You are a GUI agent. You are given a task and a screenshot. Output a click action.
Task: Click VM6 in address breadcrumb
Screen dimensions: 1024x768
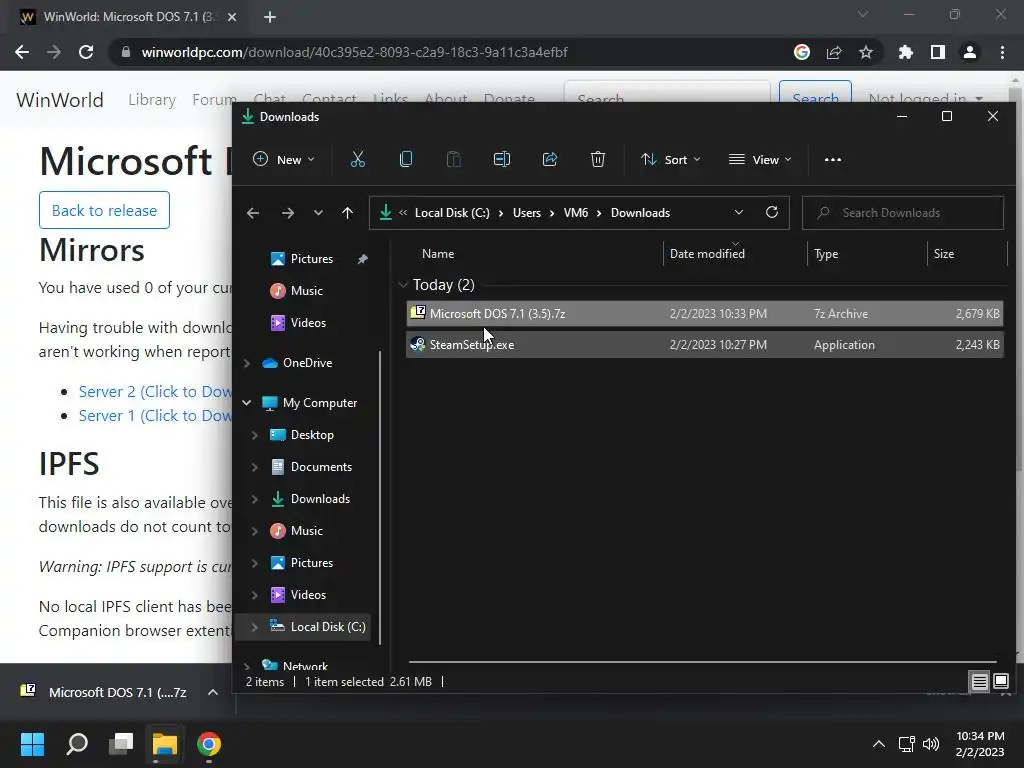[575, 213]
